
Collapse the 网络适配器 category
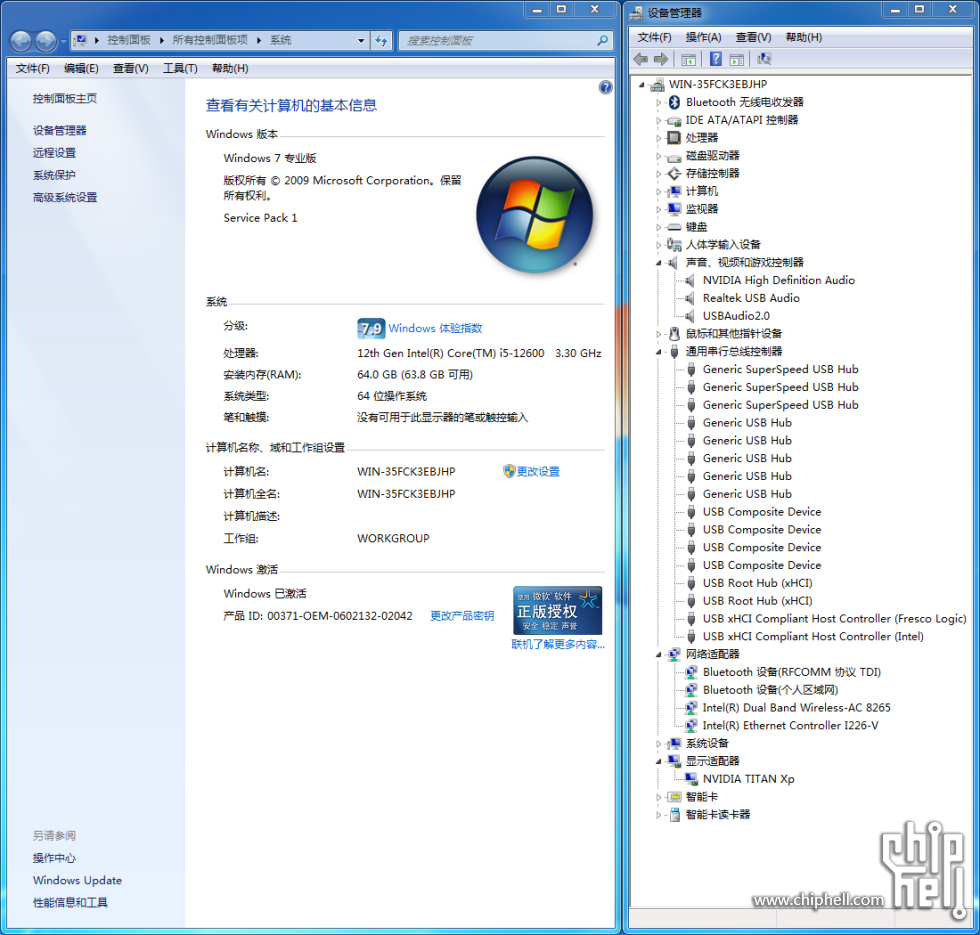coord(658,654)
